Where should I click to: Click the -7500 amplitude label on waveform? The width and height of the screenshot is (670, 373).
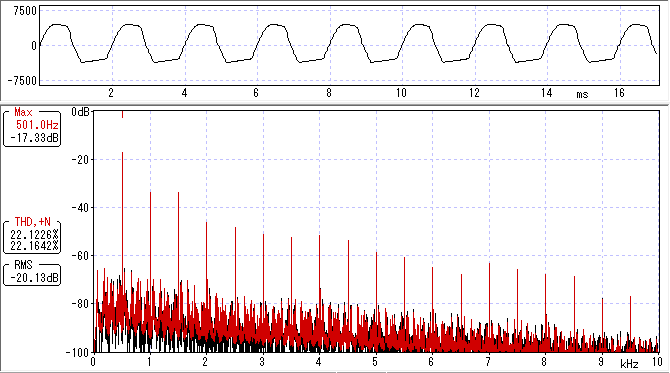click(x=22, y=80)
